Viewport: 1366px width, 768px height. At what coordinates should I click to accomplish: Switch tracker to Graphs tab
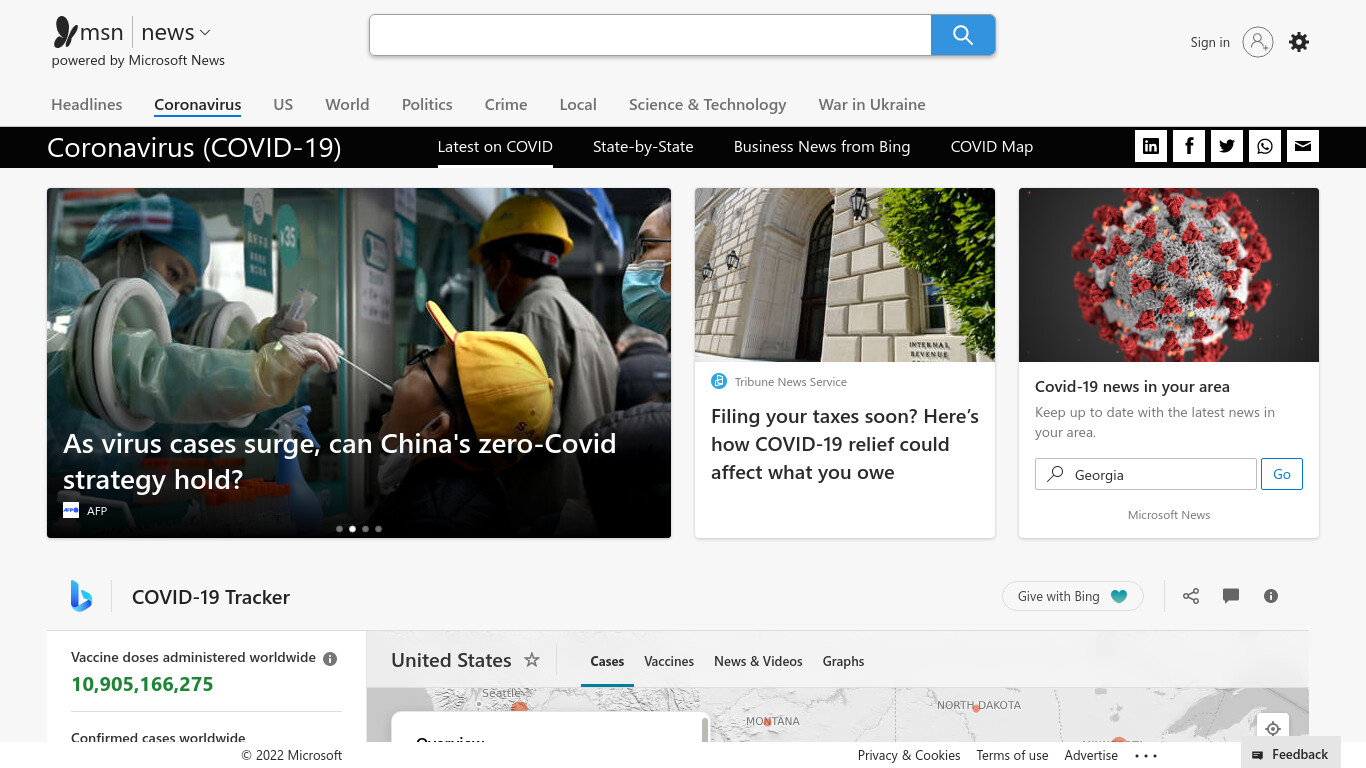tap(843, 661)
